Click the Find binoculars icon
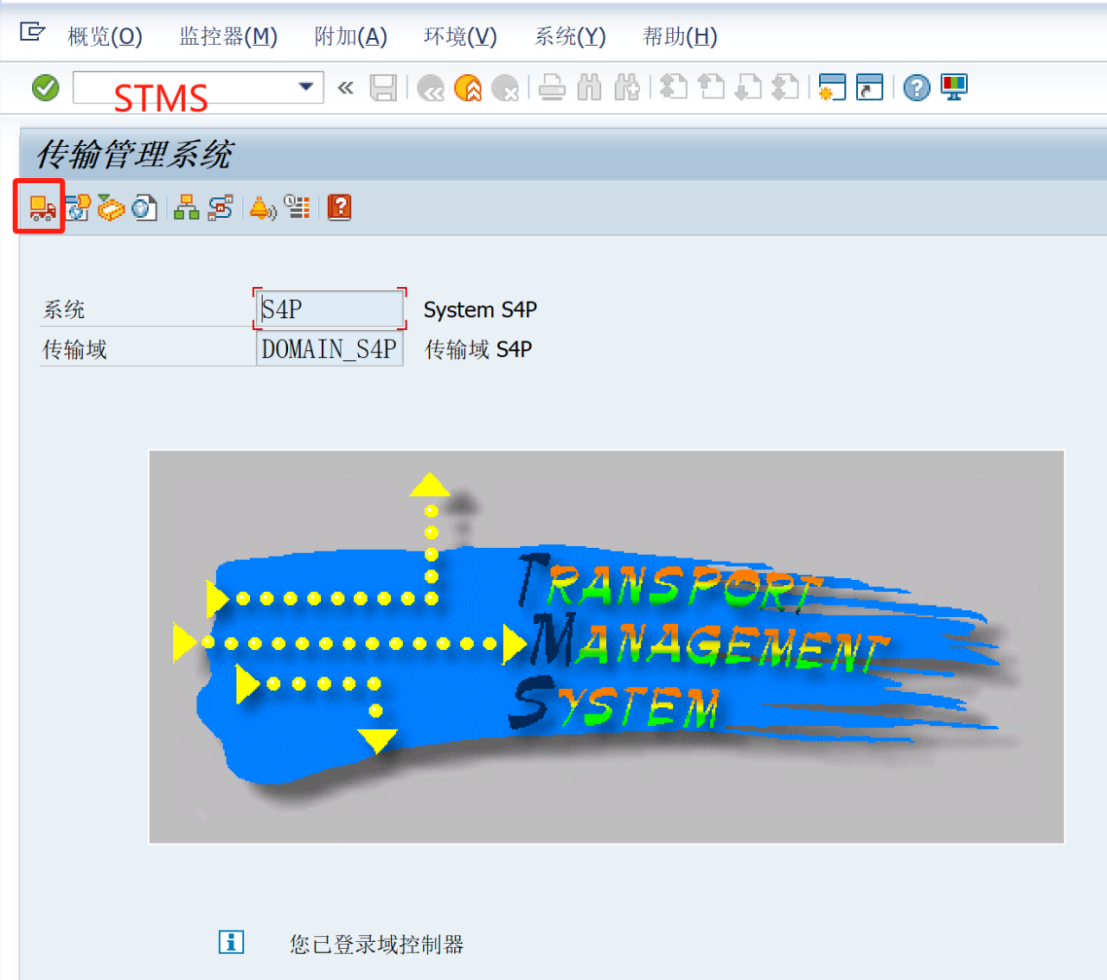Screen dimensions: 1107x980 tap(590, 88)
